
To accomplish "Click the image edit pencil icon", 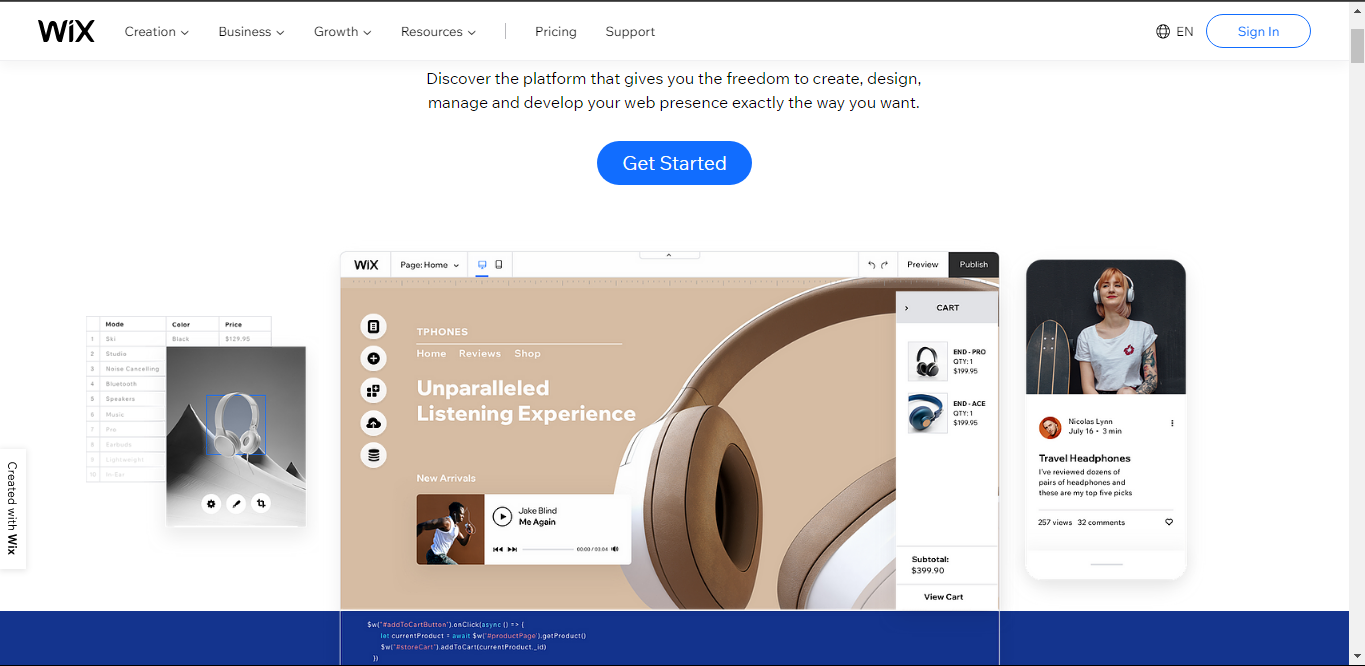I will coord(237,504).
